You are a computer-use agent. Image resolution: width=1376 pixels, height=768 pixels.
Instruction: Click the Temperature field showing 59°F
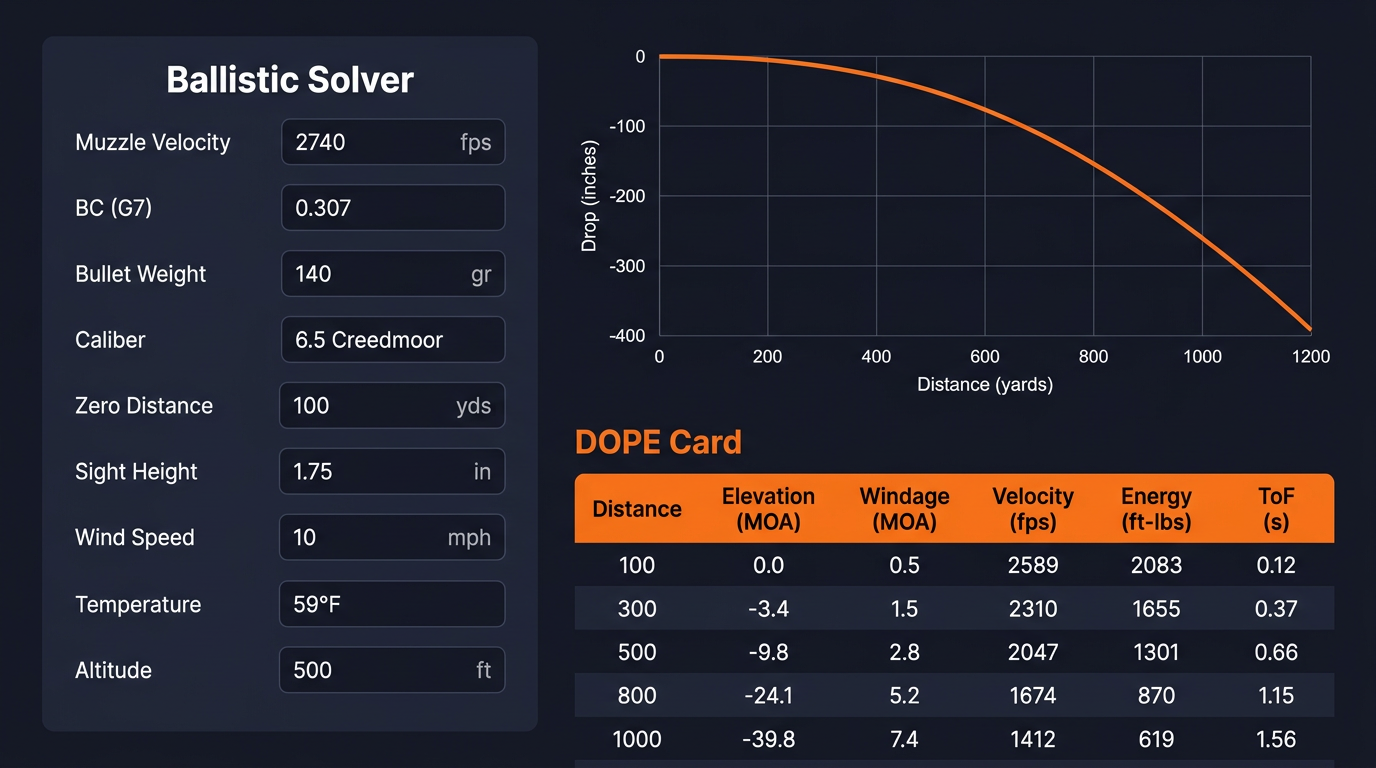pyautogui.click(x=392, y=604)
